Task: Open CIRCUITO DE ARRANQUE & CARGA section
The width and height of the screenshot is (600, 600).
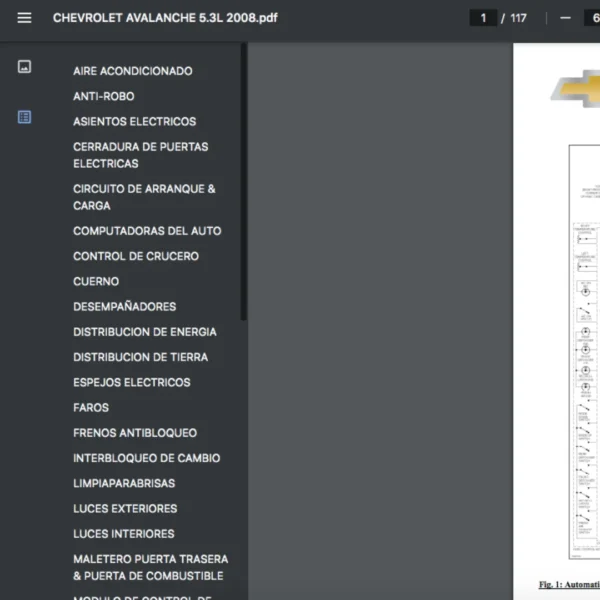Action: pyautogui.click(x=144, y=197)
